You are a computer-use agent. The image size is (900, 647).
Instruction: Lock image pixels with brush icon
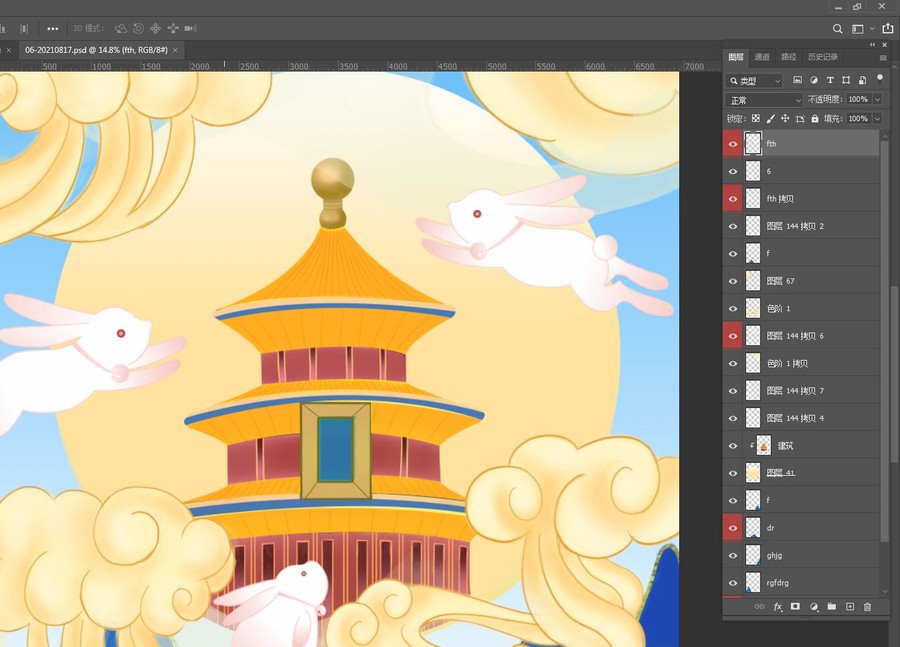coord(770,118)
